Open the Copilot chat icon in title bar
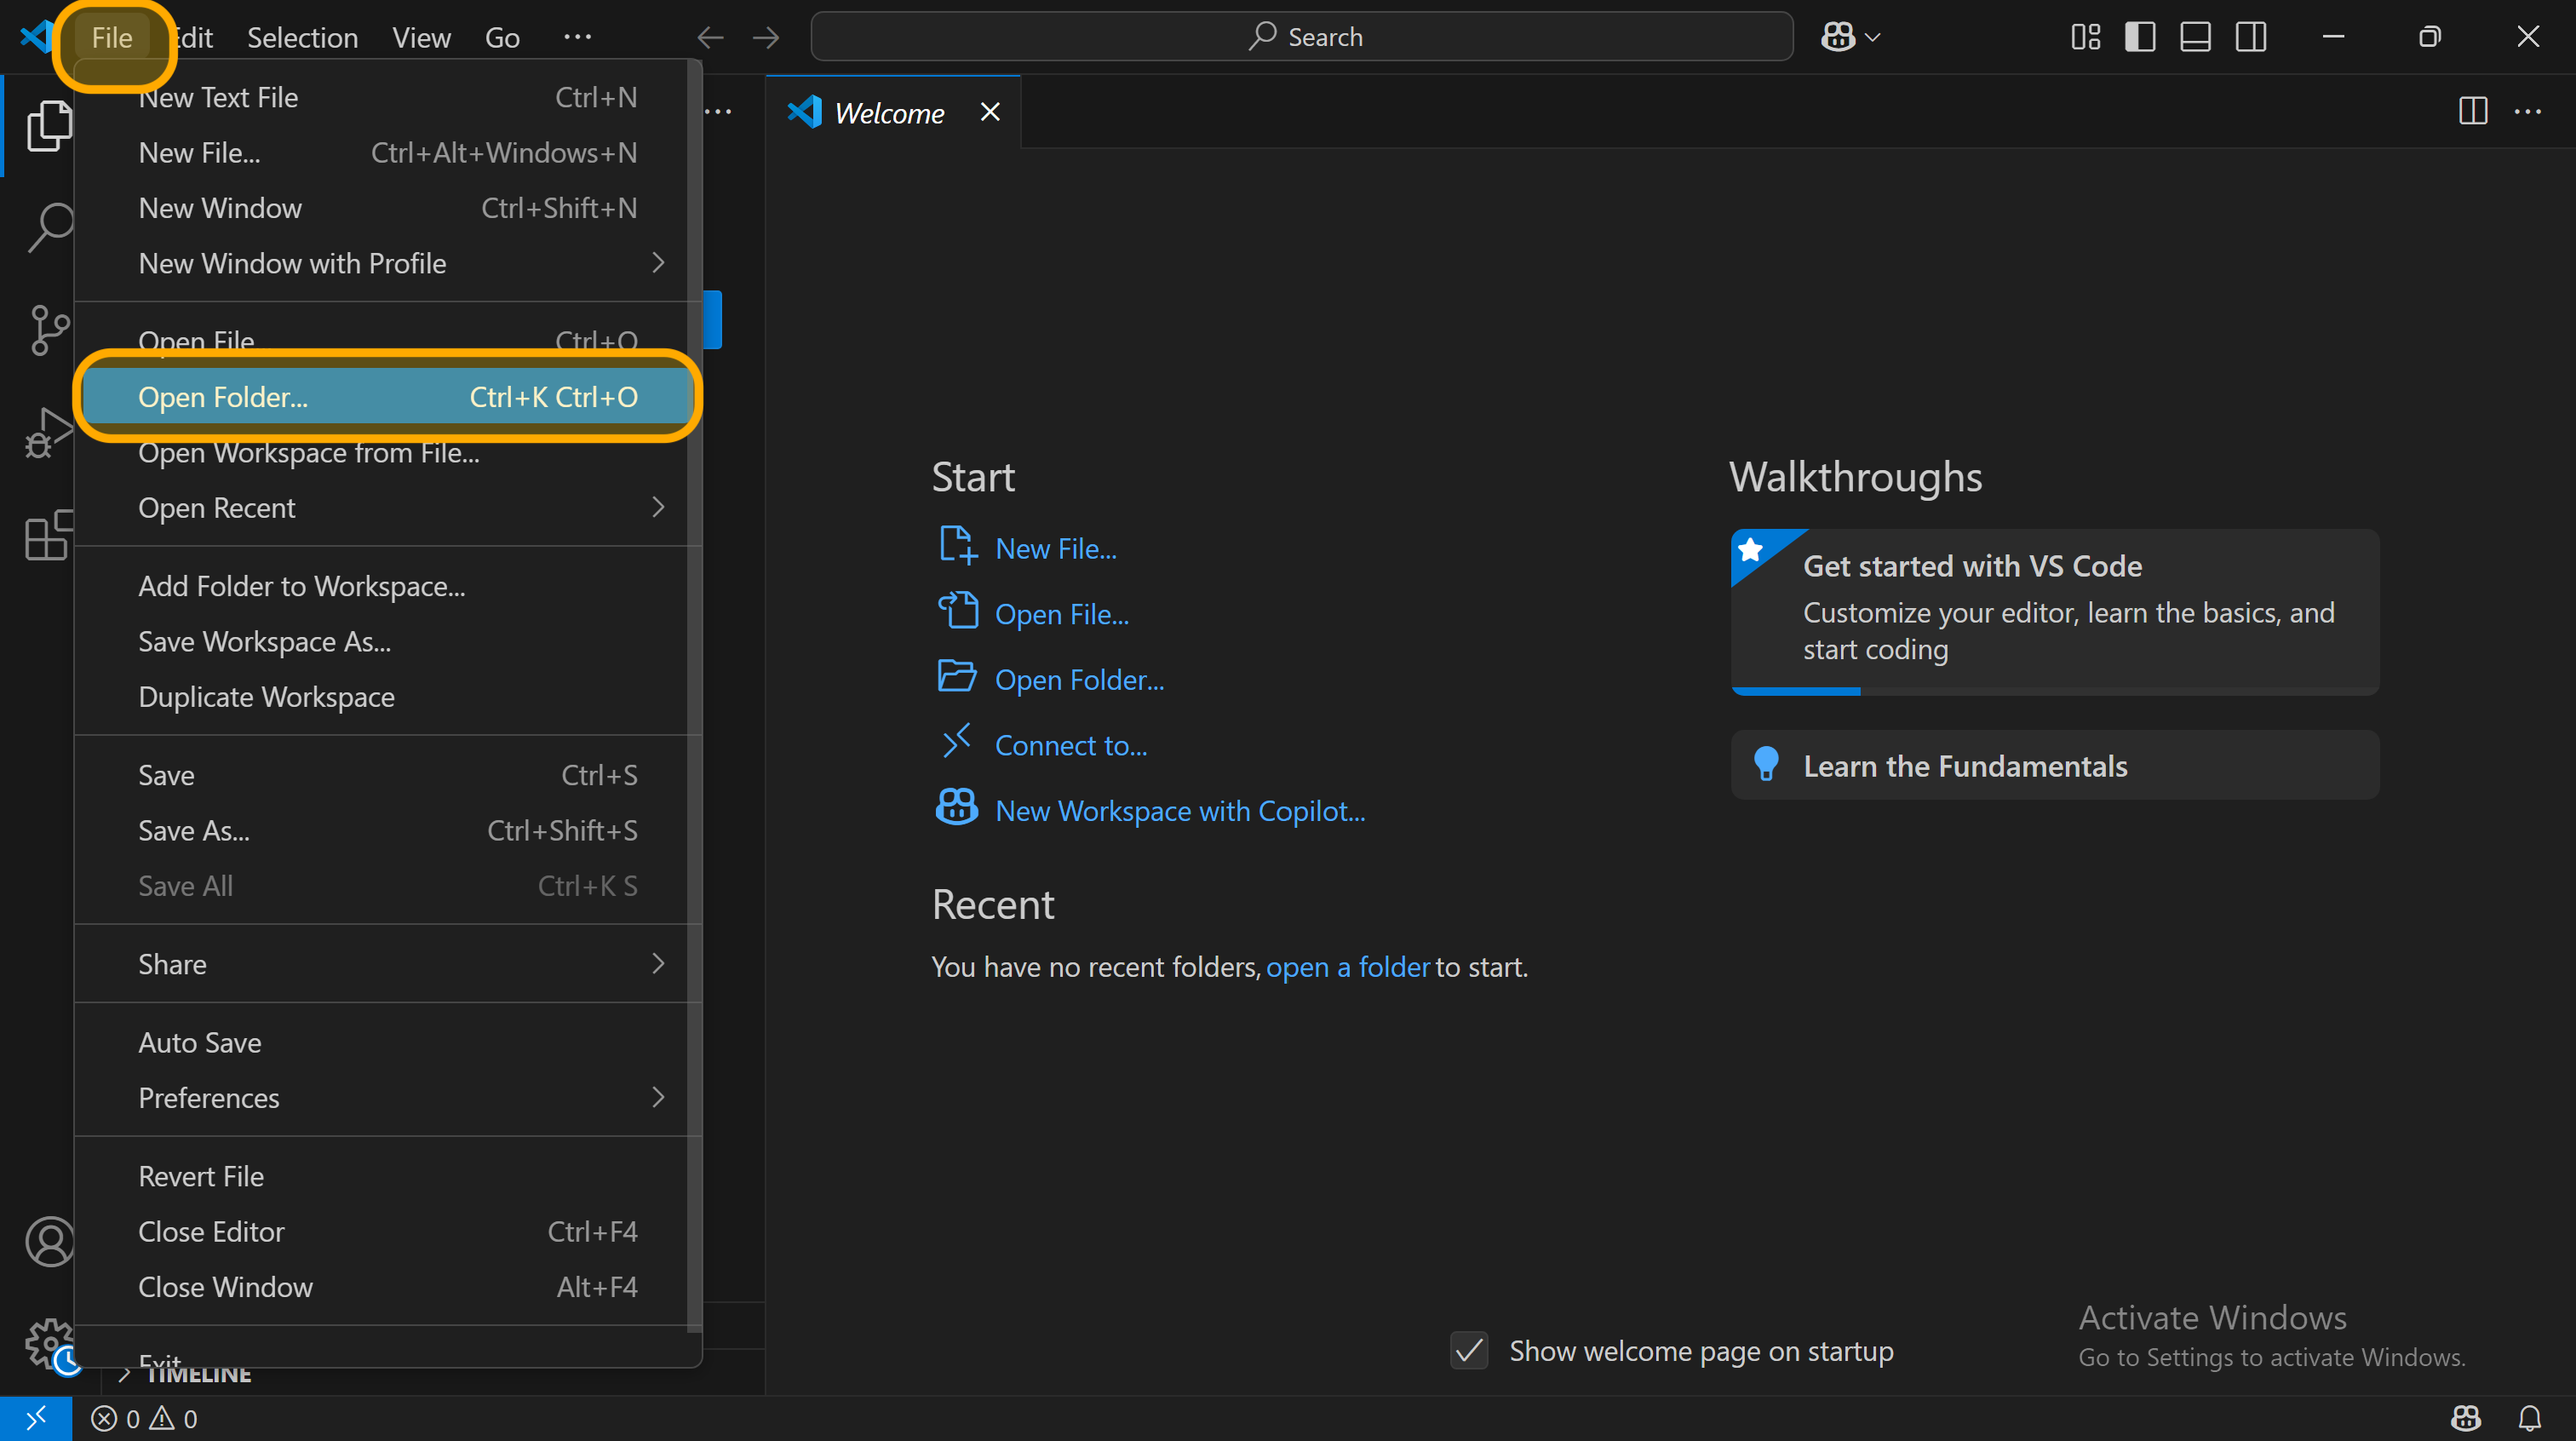This screenshot has width=2576, height=1441. click(x=1838, y=37)
